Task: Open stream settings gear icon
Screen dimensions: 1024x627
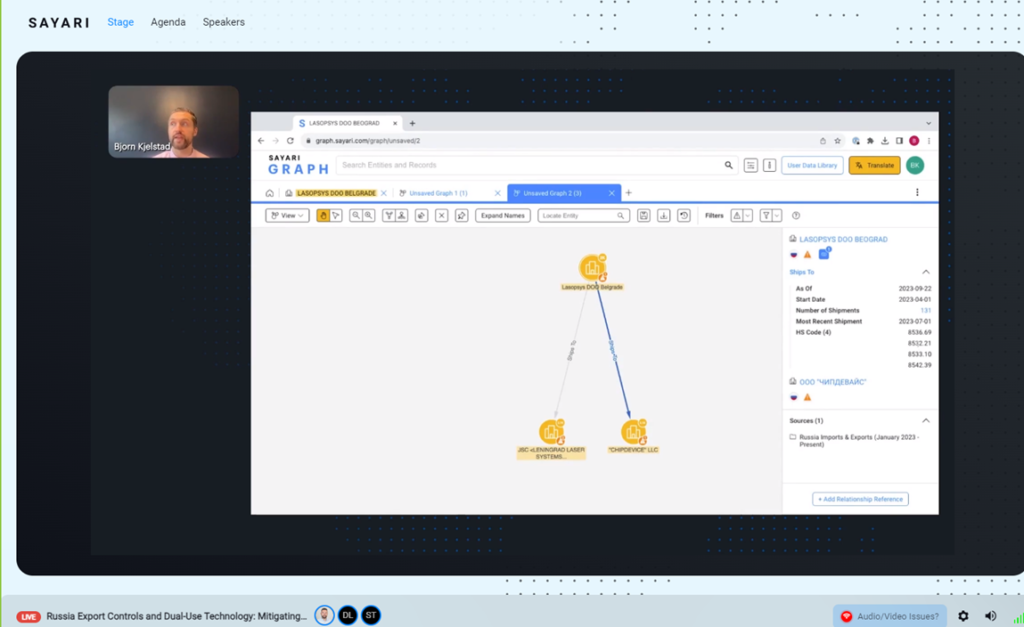Action: coord(963,616)
